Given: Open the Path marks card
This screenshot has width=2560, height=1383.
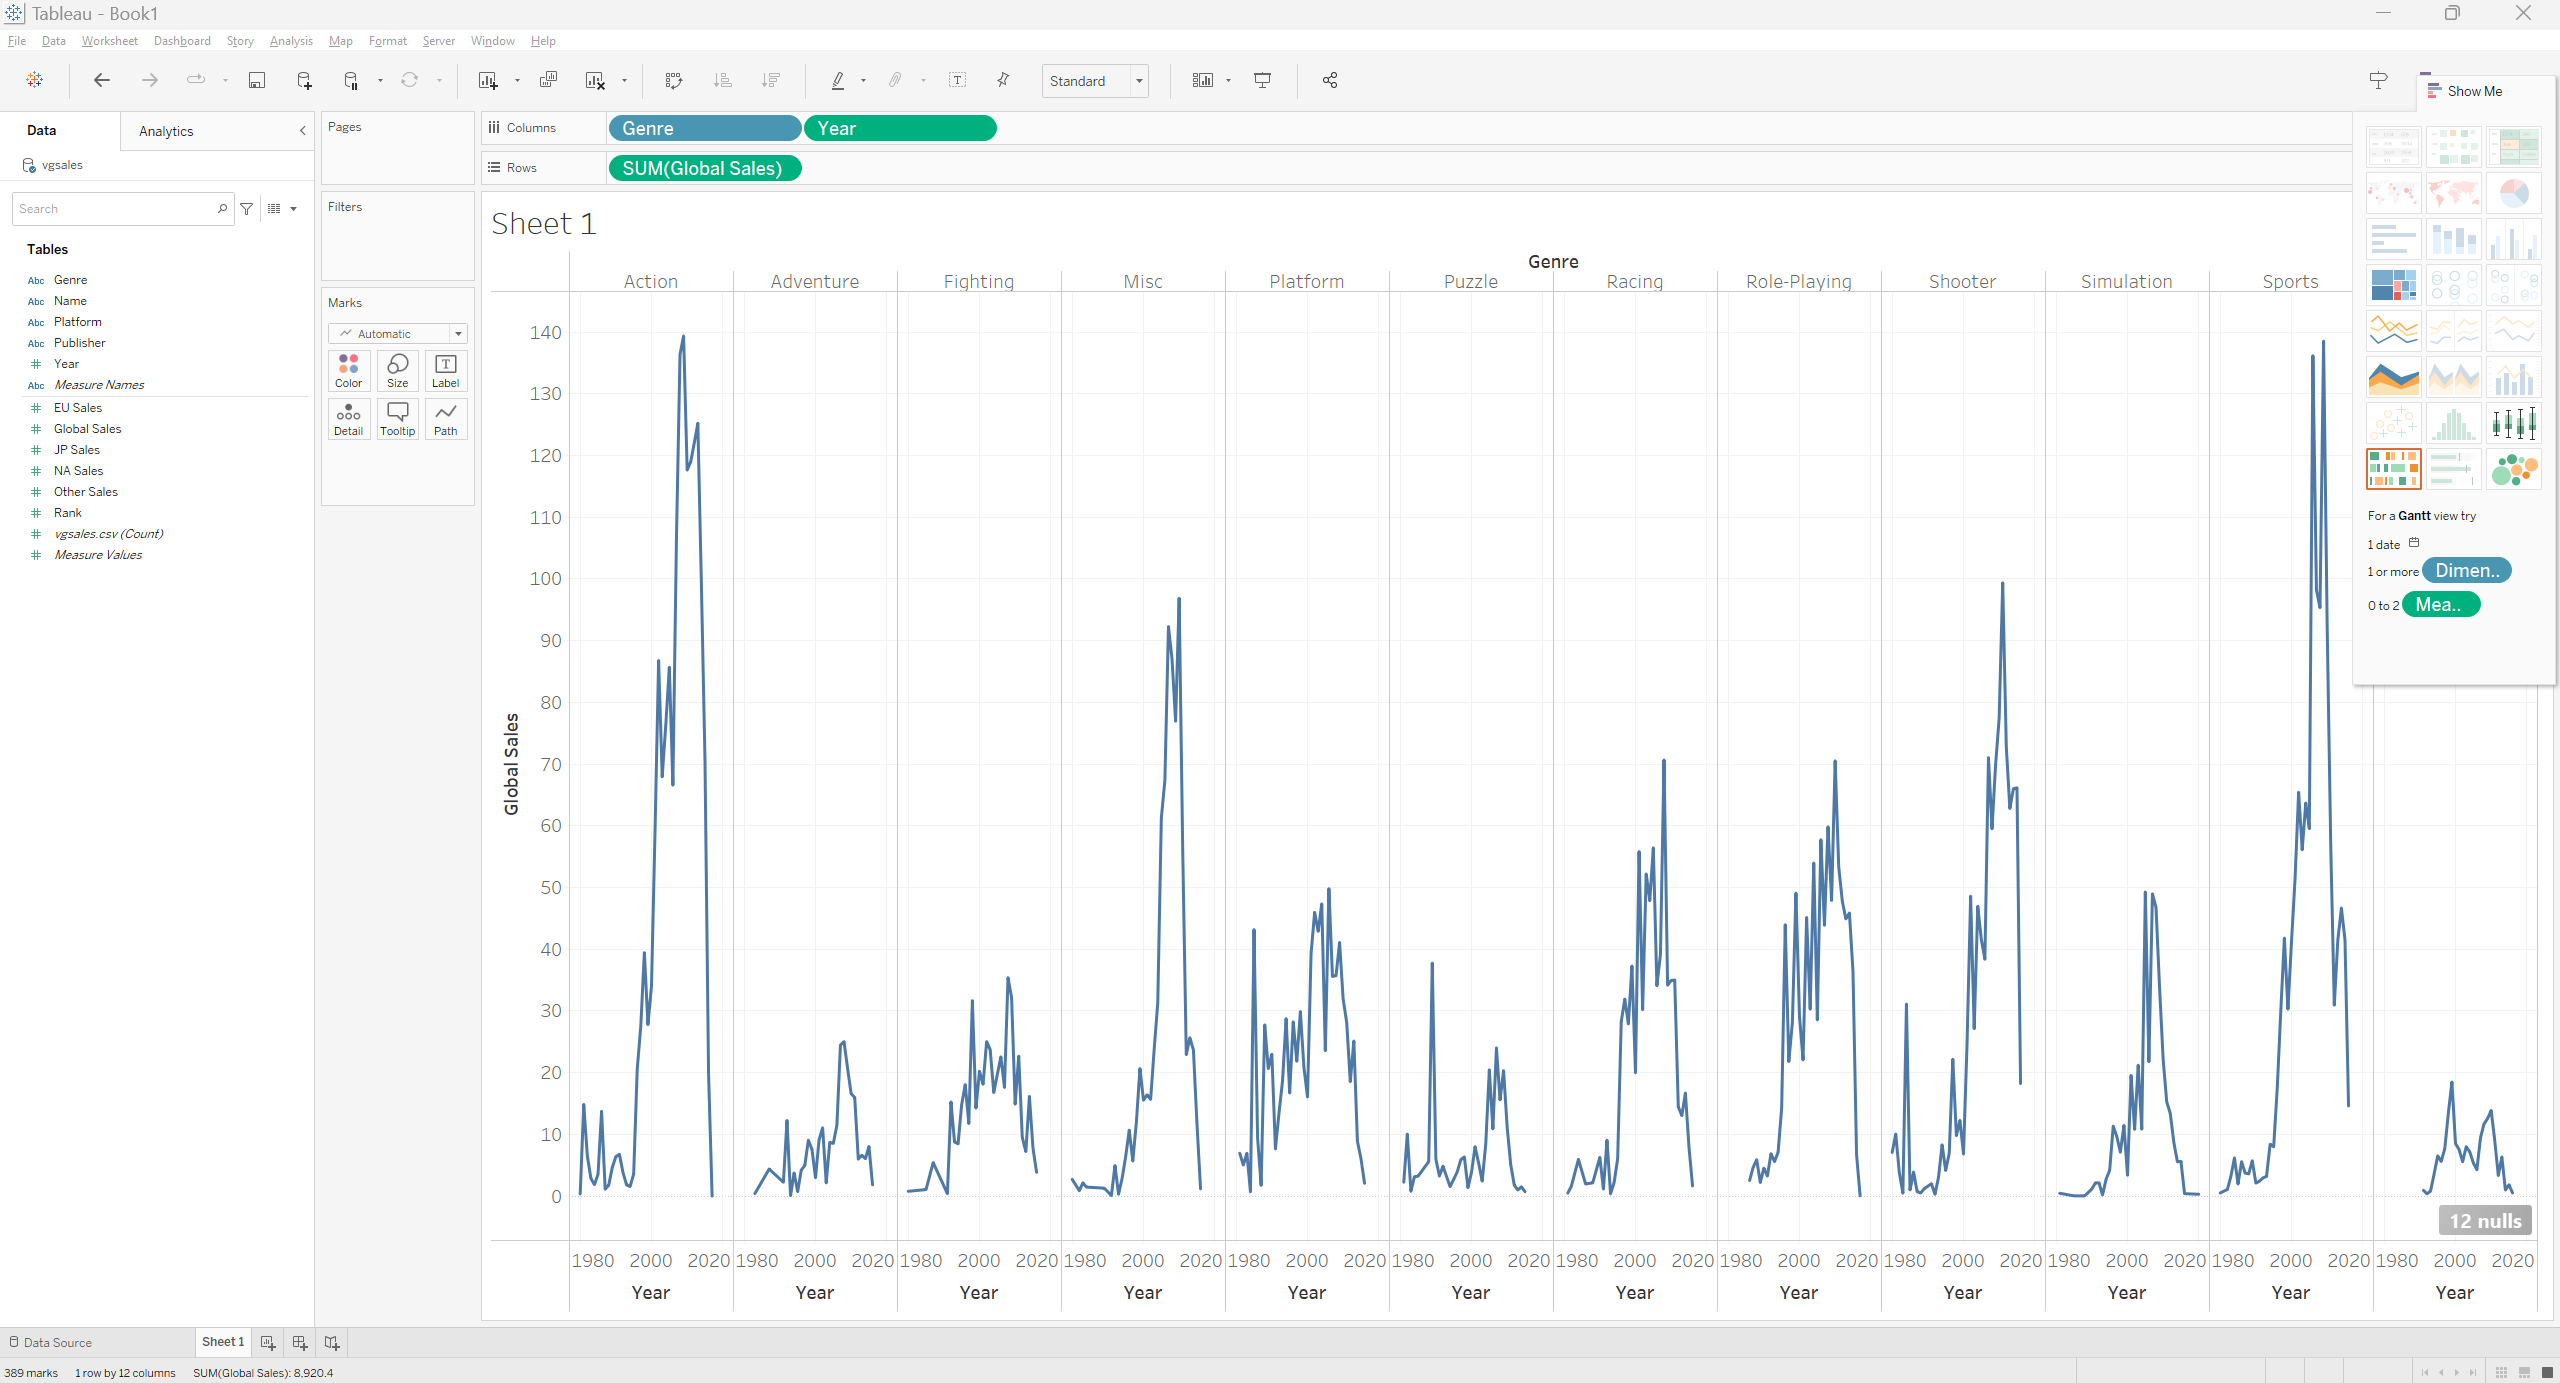Looking at the screenshot, I should coord(446,419).
